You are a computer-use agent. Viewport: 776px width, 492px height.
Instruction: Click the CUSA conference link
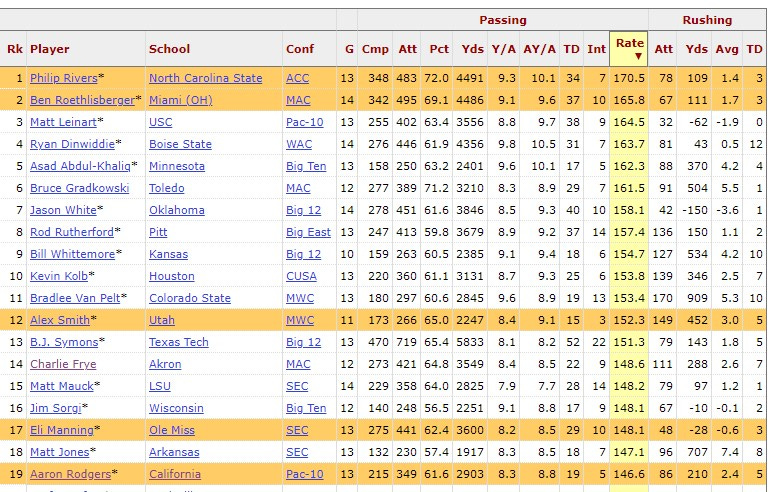[x=301, y=276]
